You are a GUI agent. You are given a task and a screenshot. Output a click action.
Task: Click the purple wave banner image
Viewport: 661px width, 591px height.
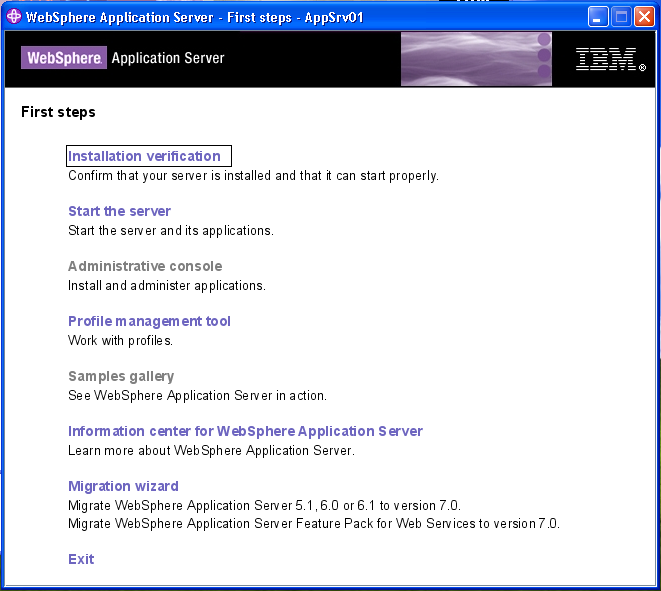point(476,59)
